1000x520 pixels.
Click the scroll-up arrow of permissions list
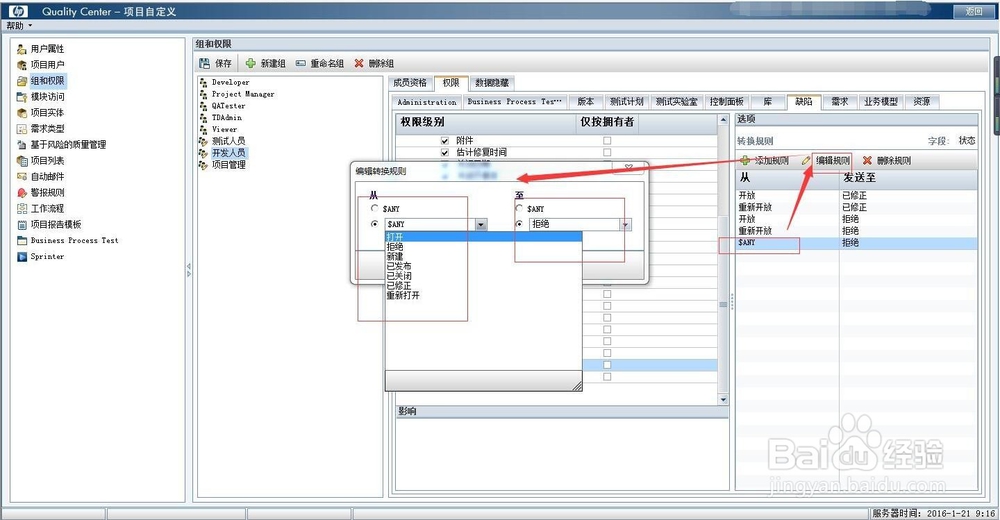tap(723, 119)
